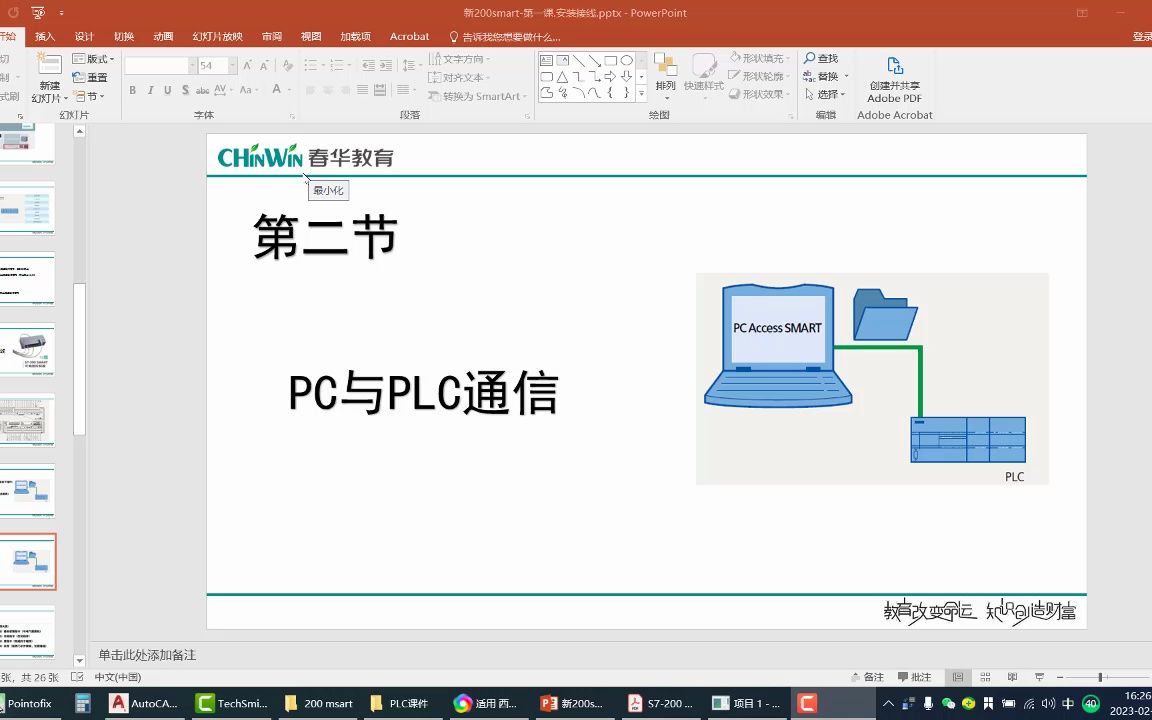Switch to Reading View in status bar
Viewport: 1152px width, 720px height.
[1012, 677]
